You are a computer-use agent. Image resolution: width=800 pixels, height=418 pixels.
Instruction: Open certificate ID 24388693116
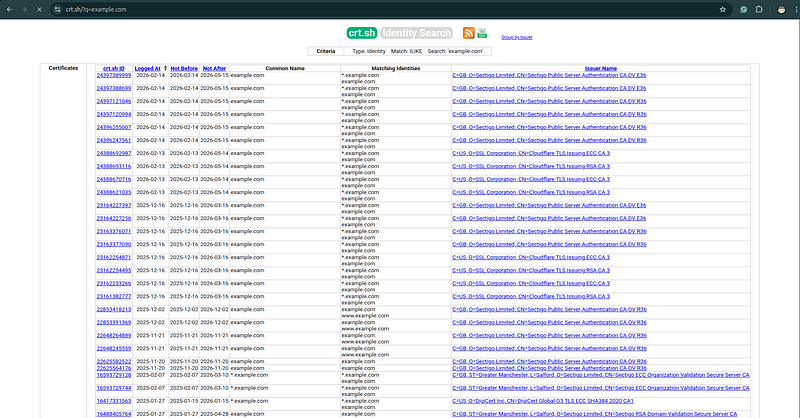click(x=114, y=166)
